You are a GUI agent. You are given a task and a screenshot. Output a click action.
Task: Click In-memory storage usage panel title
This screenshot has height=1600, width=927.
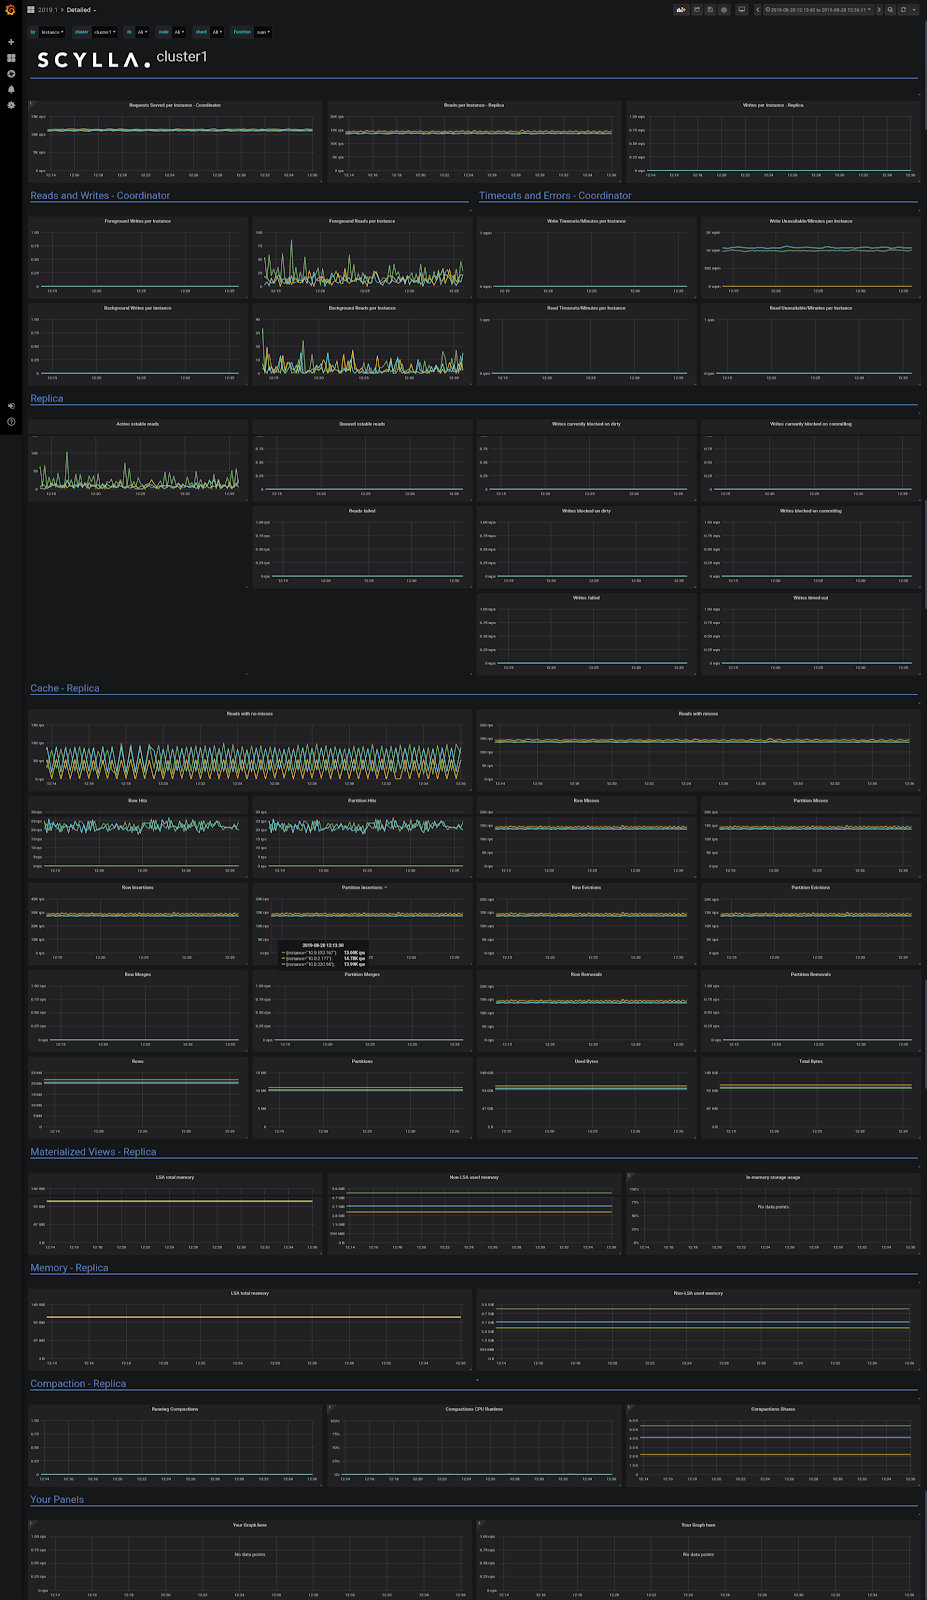pos(773,1178)
